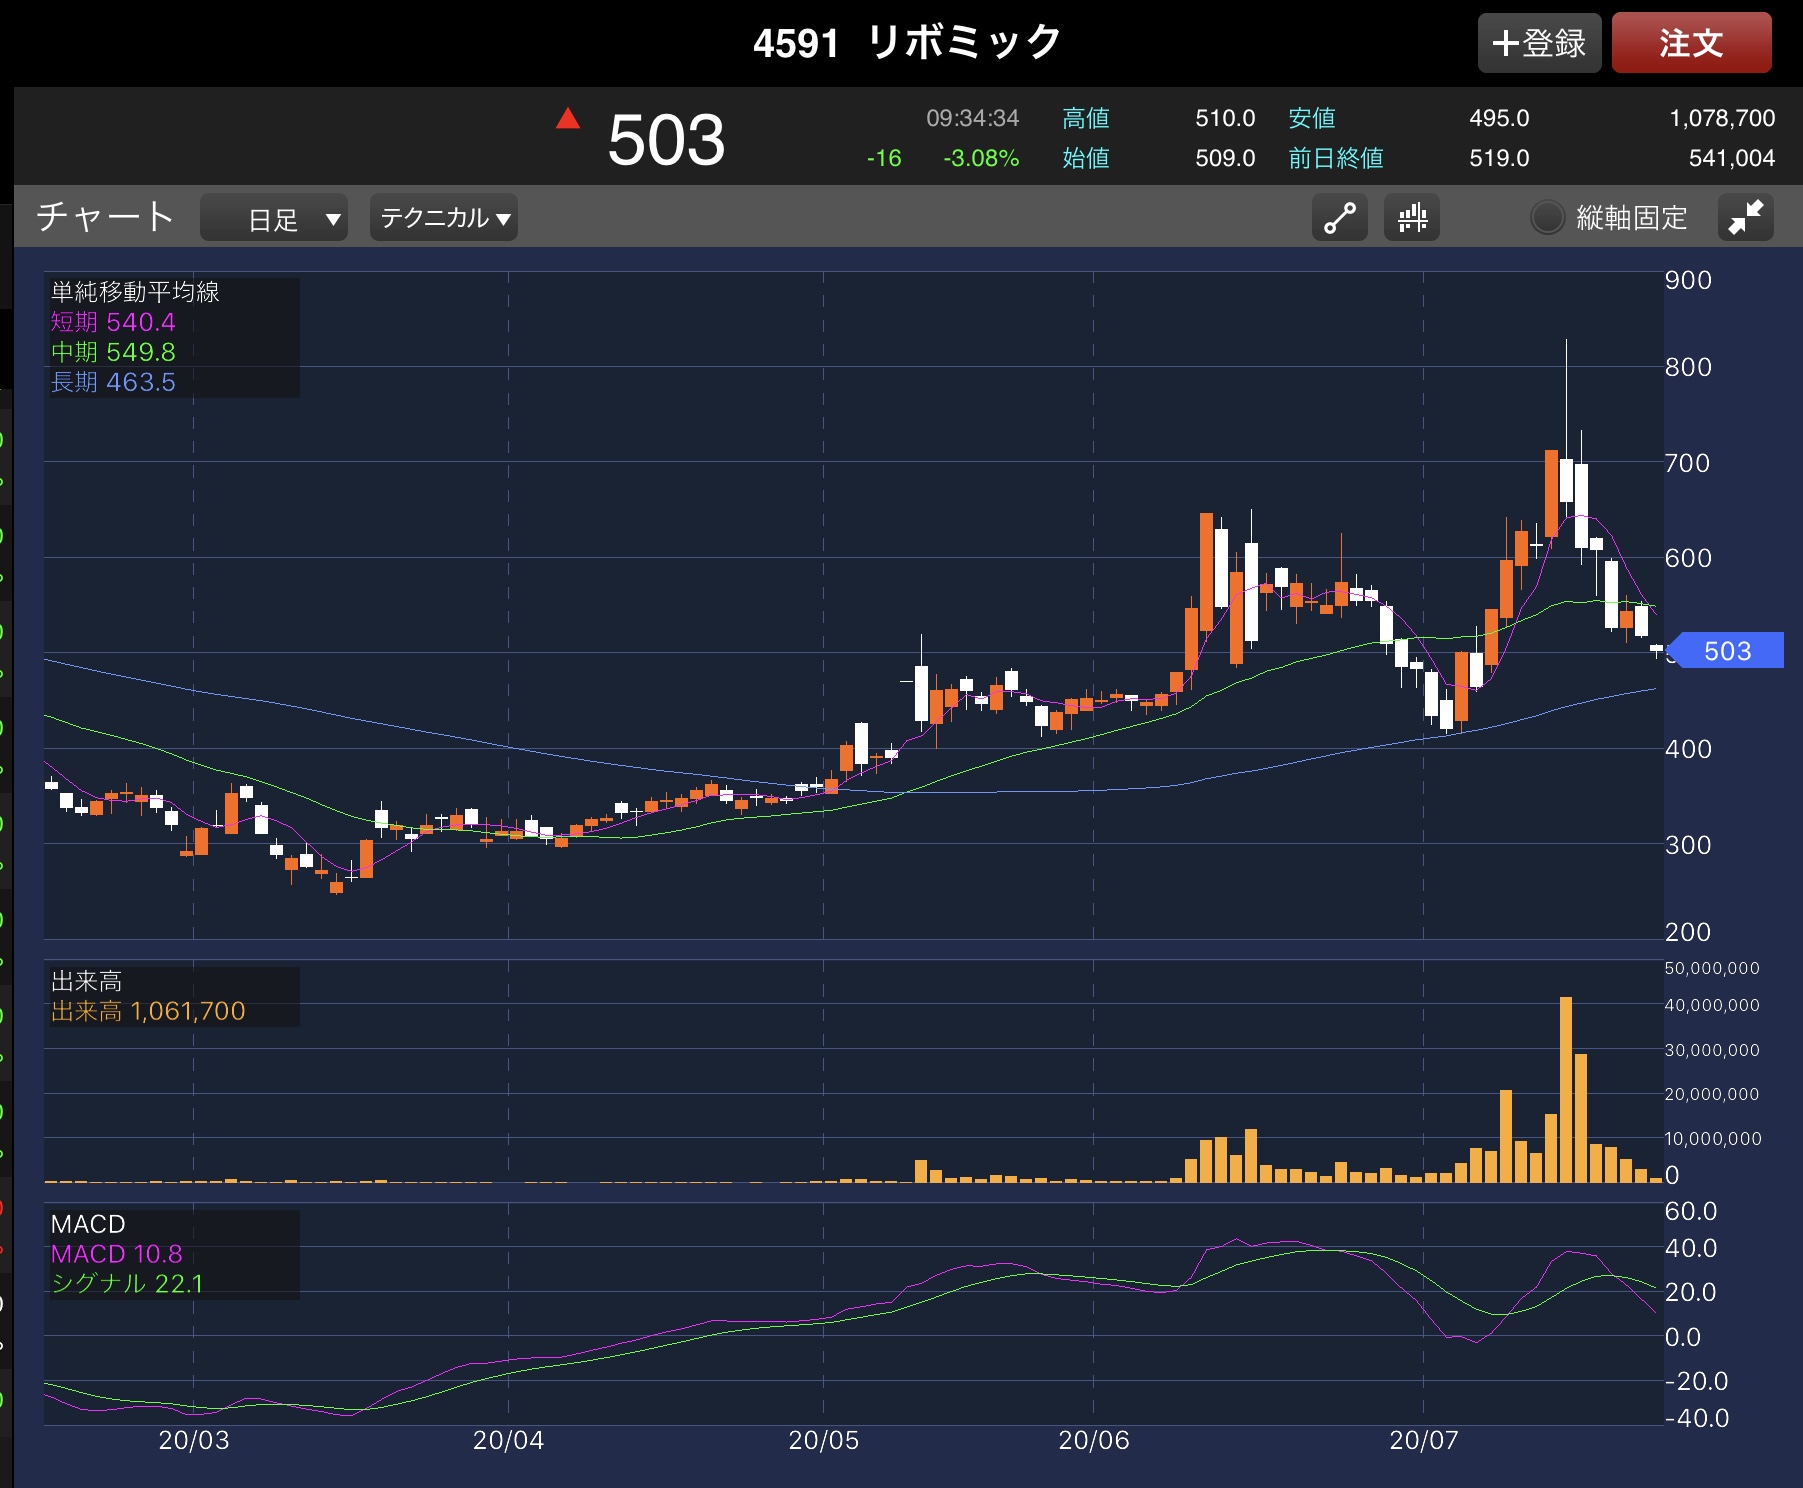1803x1488 pixels.
Task: Shrink the chart using the collapse arrows icon
Action: click(x=1745, y=217)
